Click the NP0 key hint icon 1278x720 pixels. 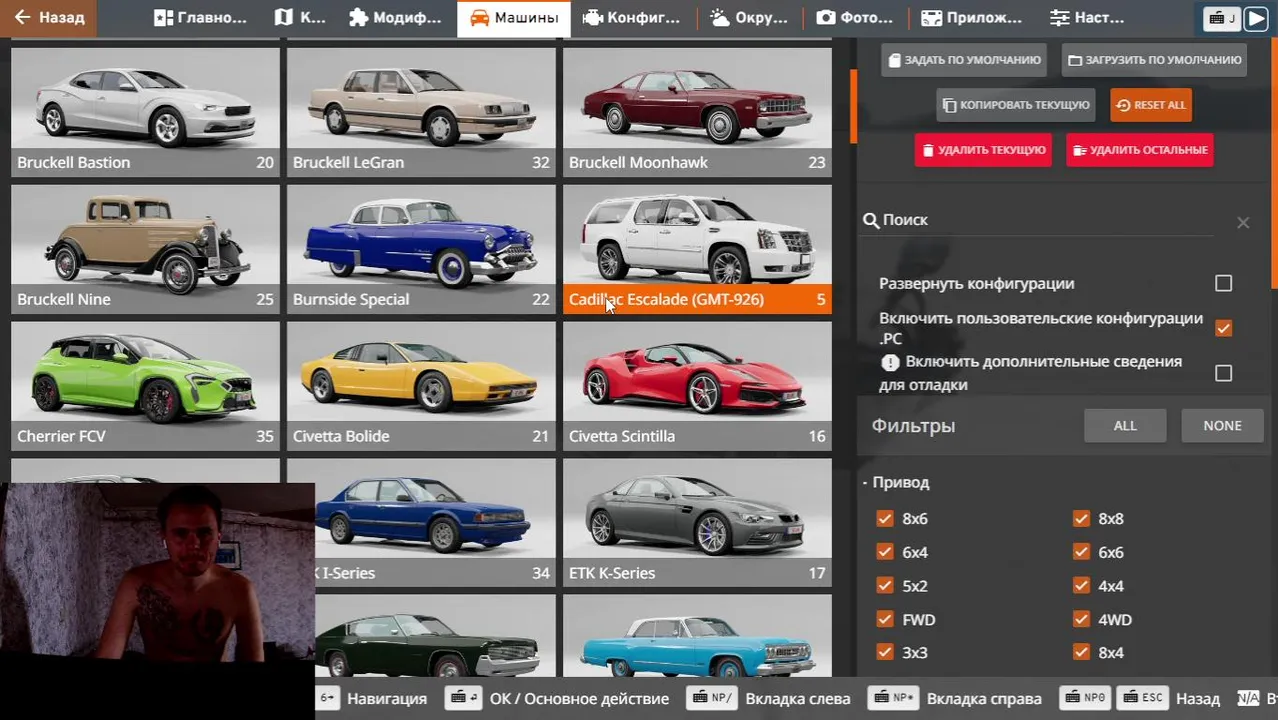pos(1084,698)
